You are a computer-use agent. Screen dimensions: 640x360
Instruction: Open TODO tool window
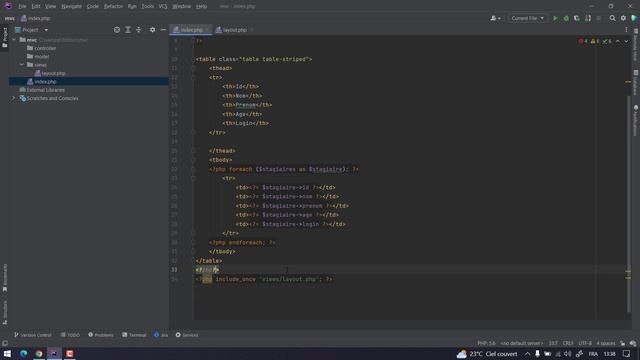[x=70, y=335]
